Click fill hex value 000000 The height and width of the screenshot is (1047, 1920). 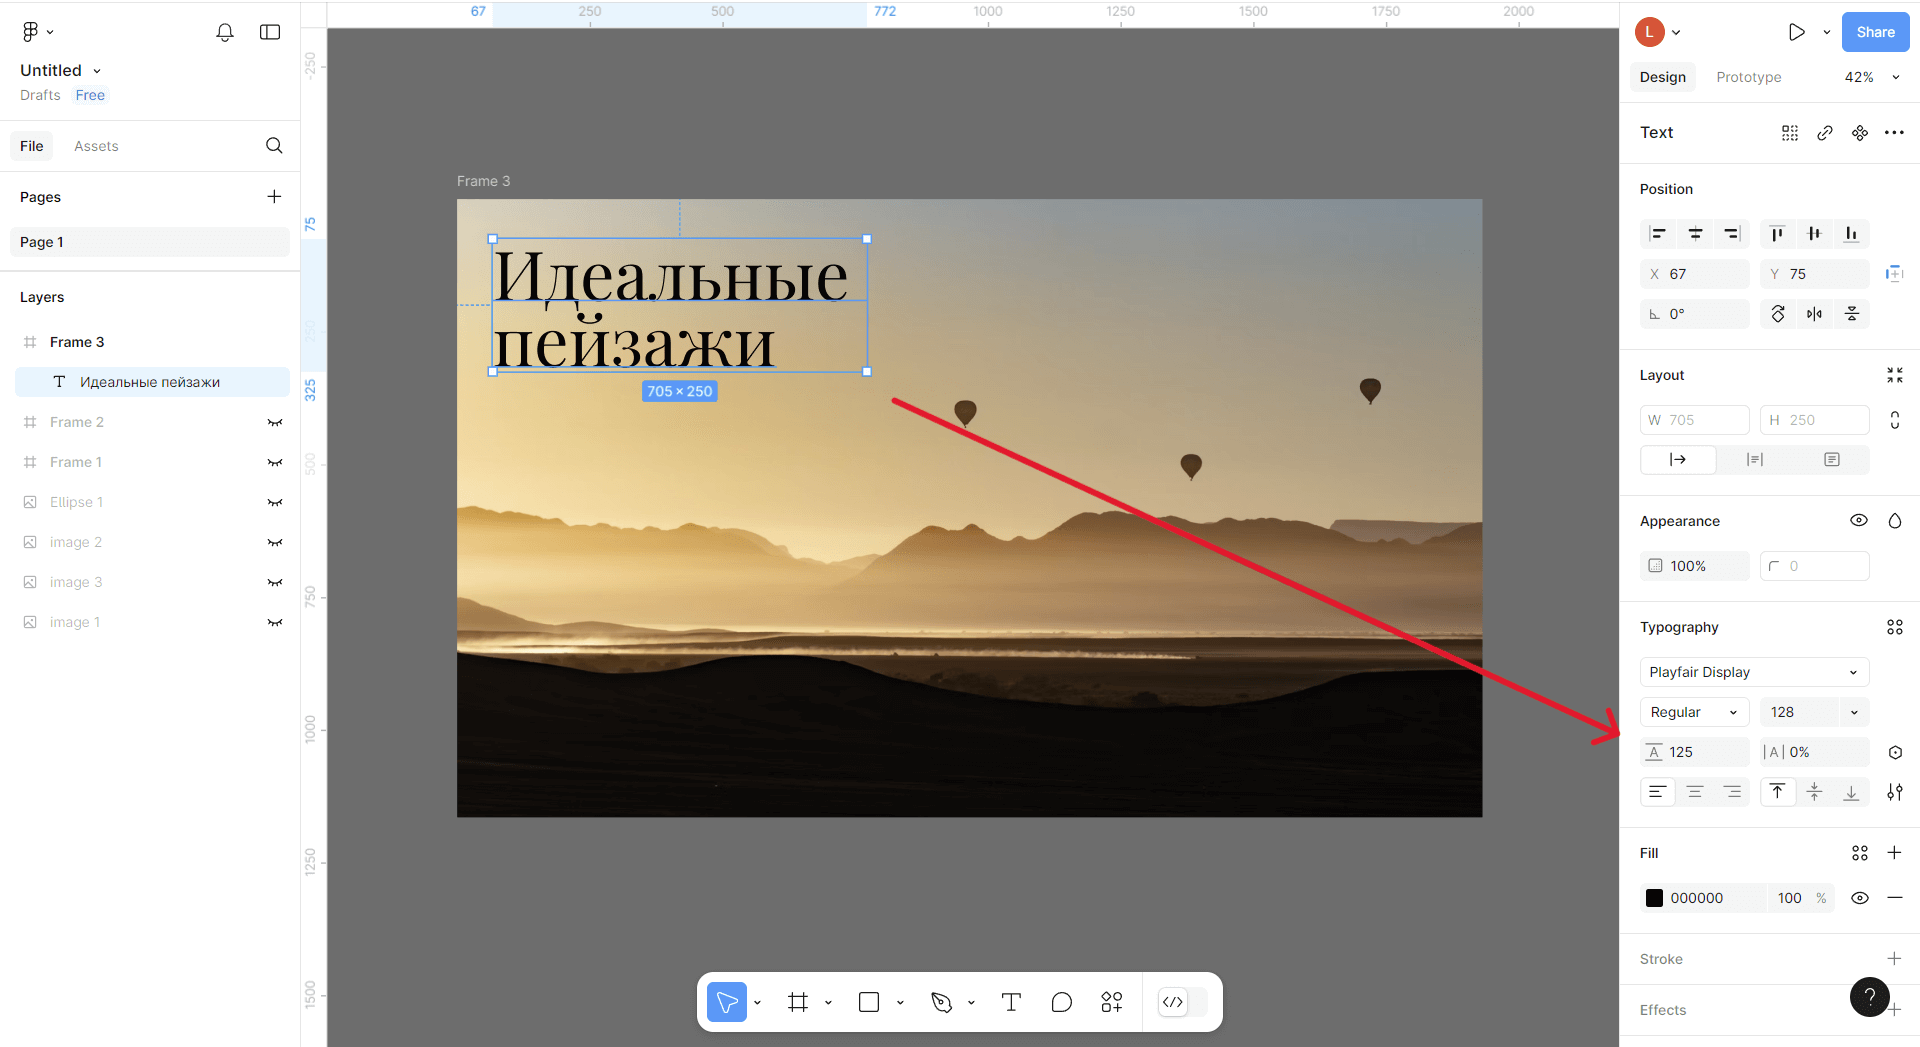point(1696,898)
